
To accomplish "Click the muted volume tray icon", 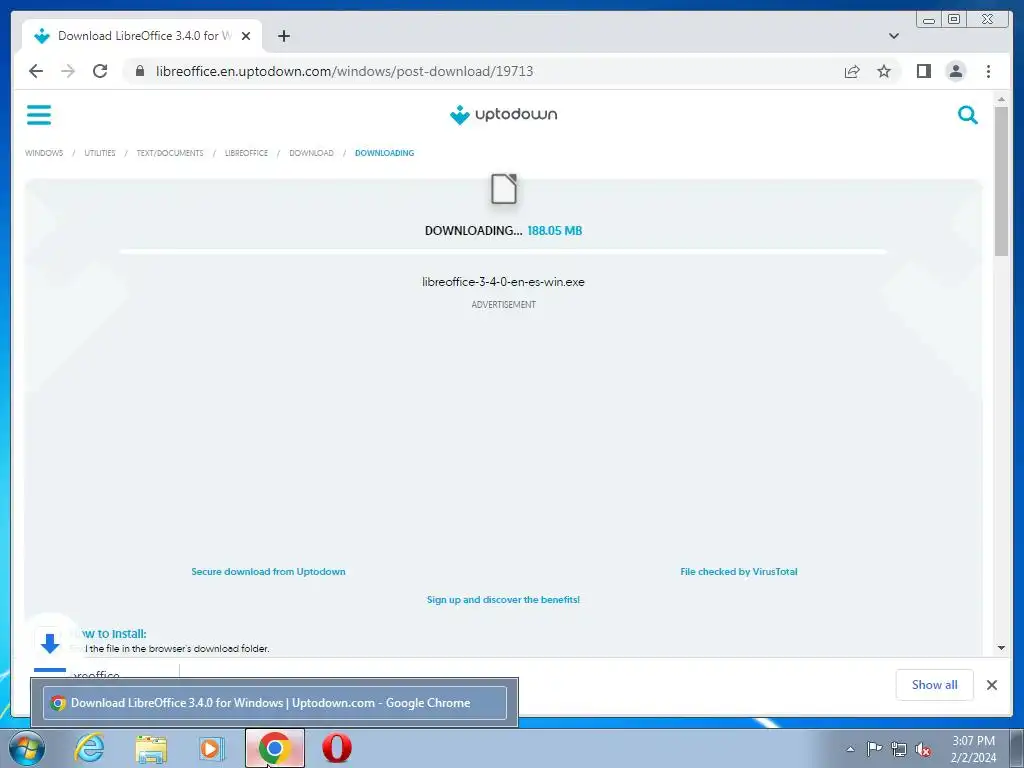I will [x=923, y=749].
